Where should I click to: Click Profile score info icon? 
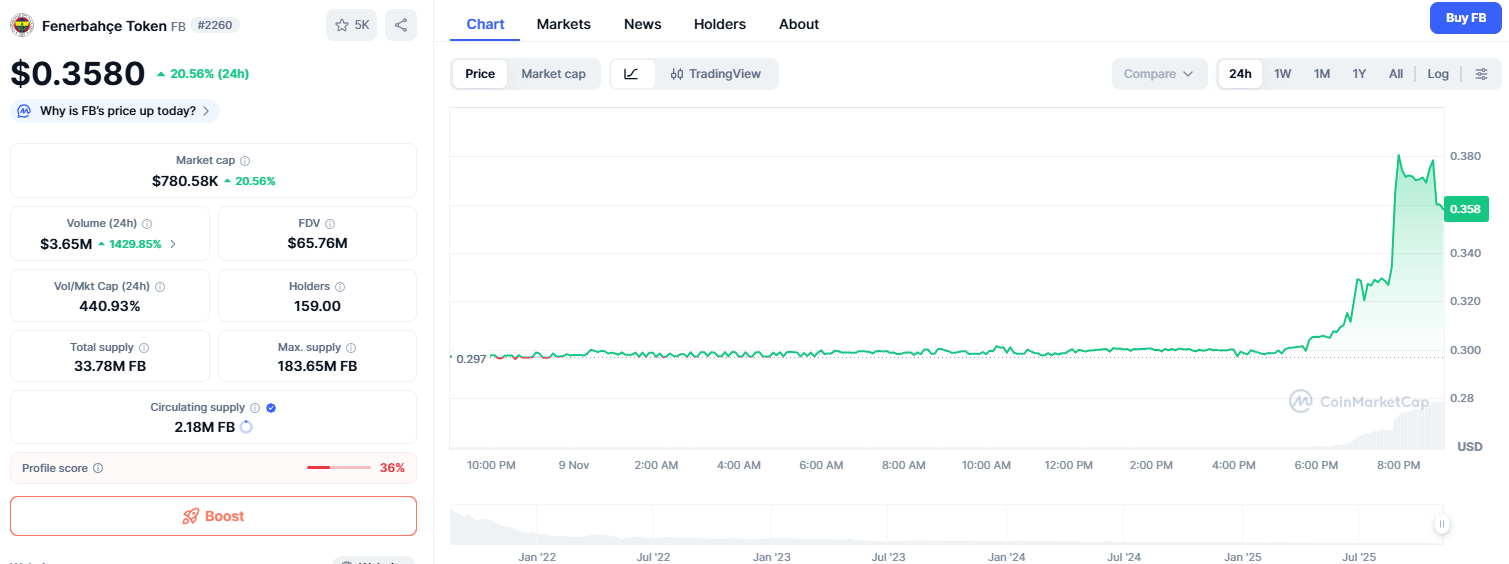(x=98, y=468)
